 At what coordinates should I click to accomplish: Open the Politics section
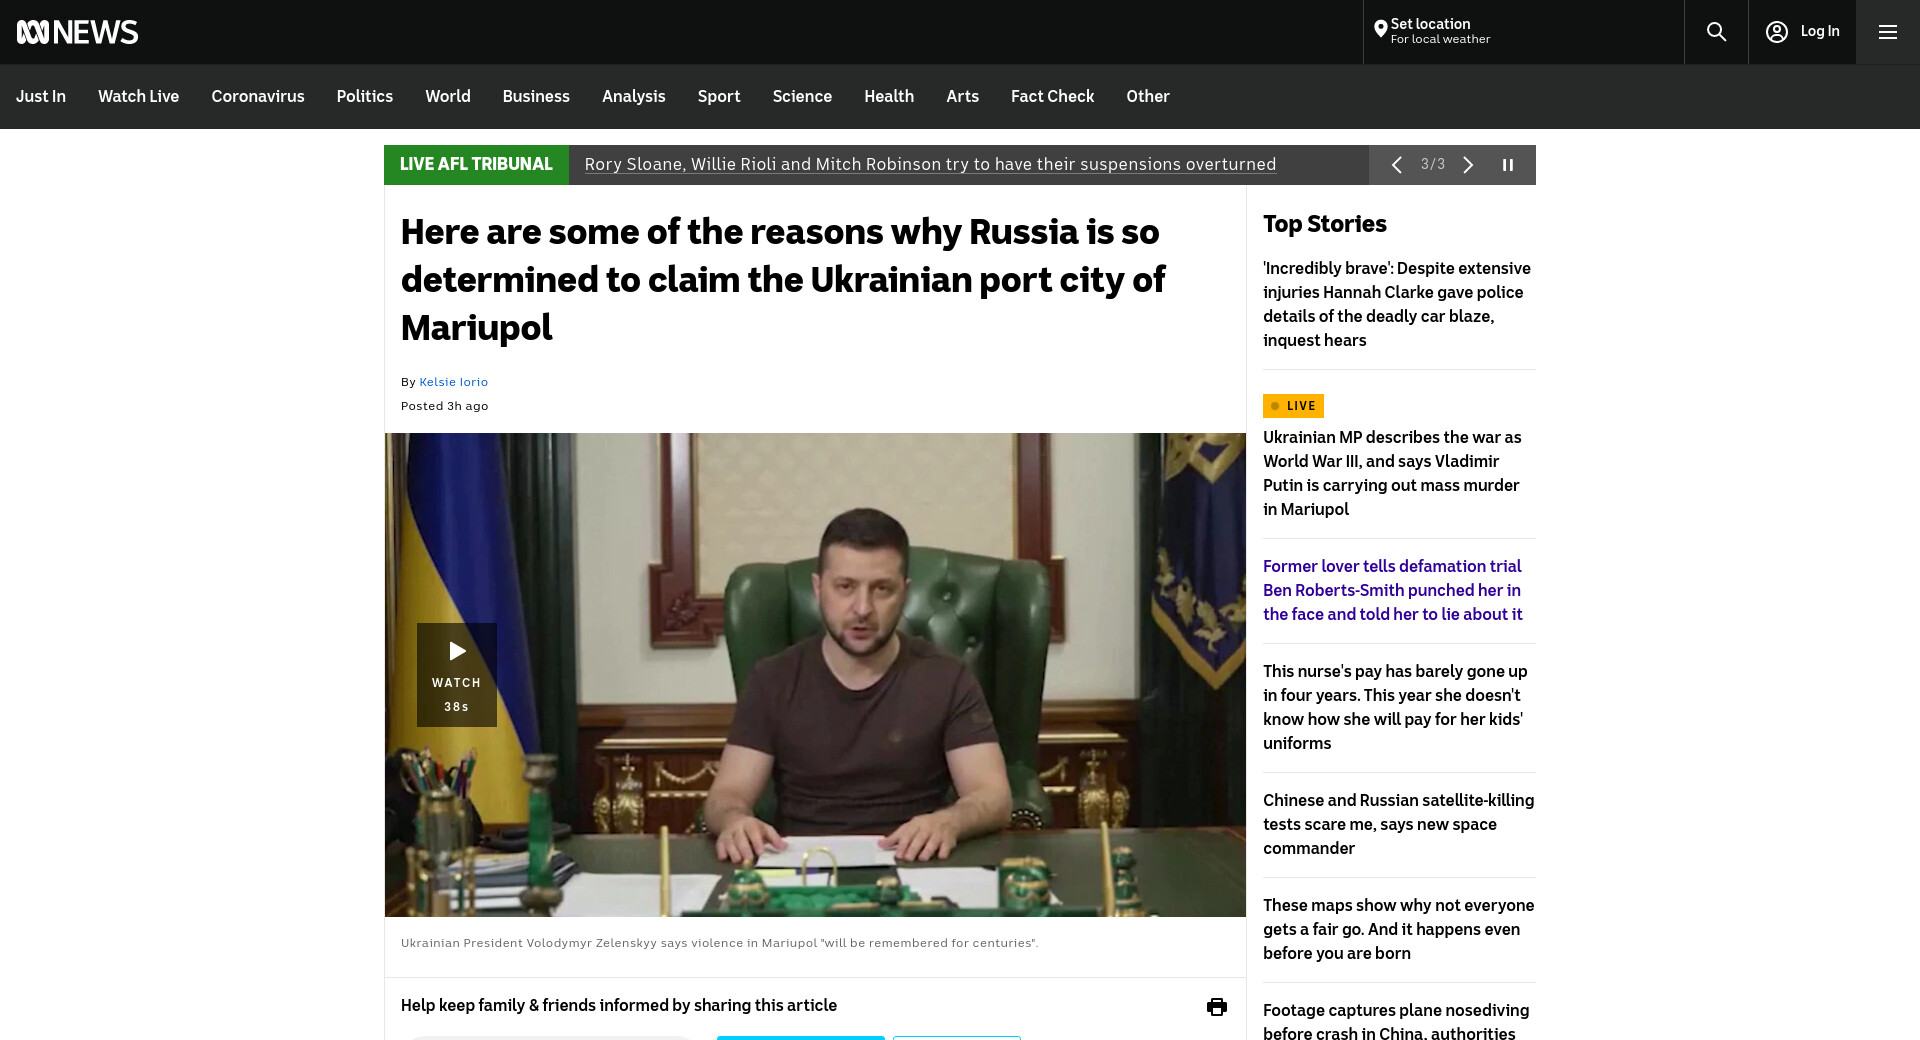click(364, 97)
